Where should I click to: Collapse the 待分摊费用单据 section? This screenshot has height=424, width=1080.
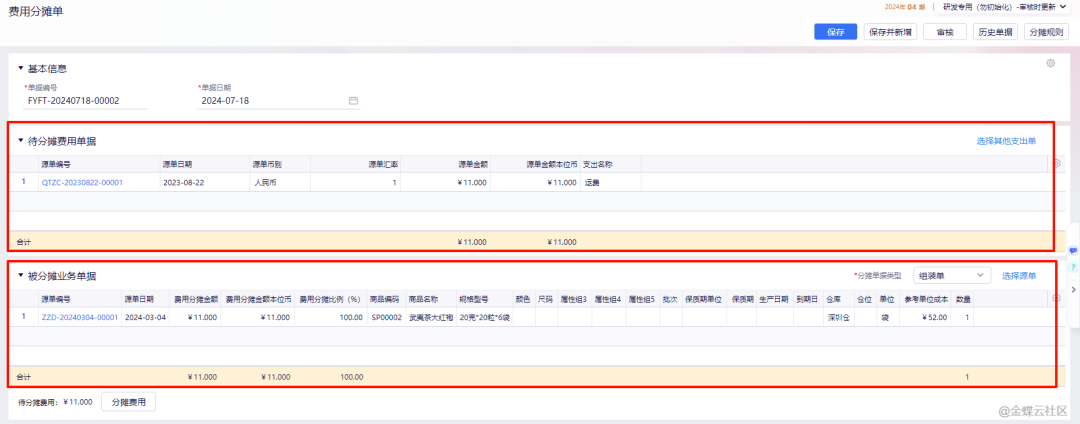coord(20,140)
